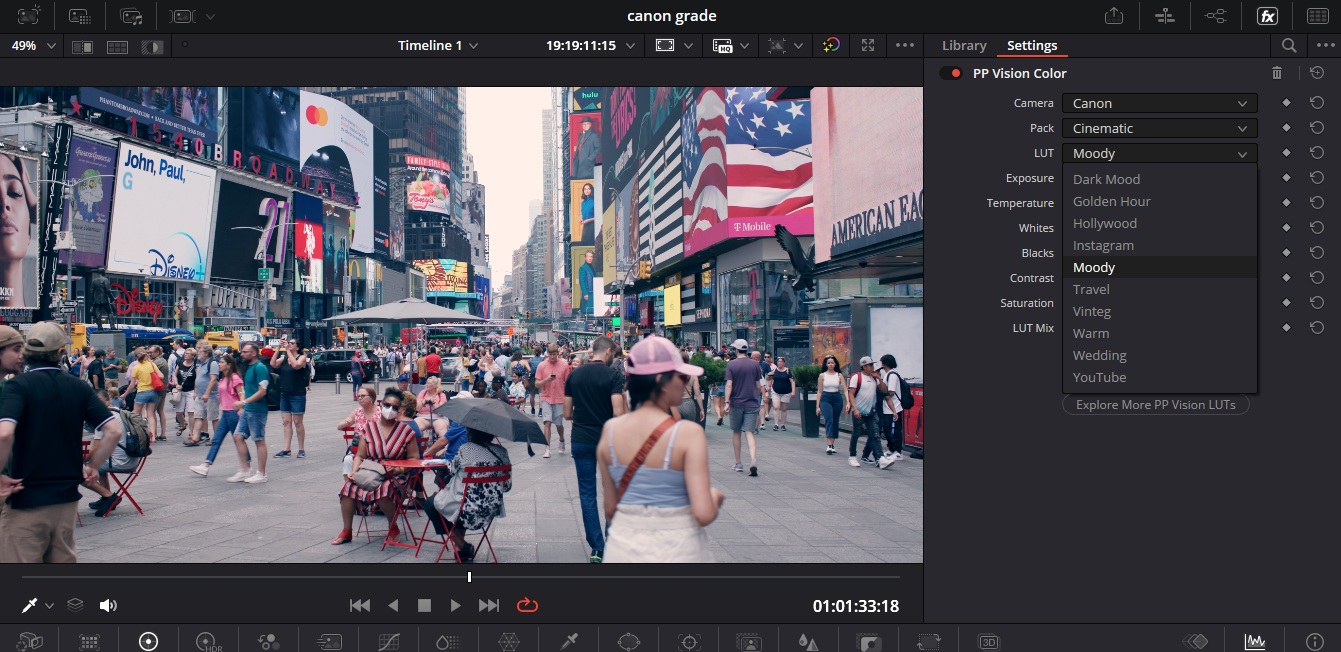
Task: Open the Power Window palette
Action: click(x=628, y=642)
